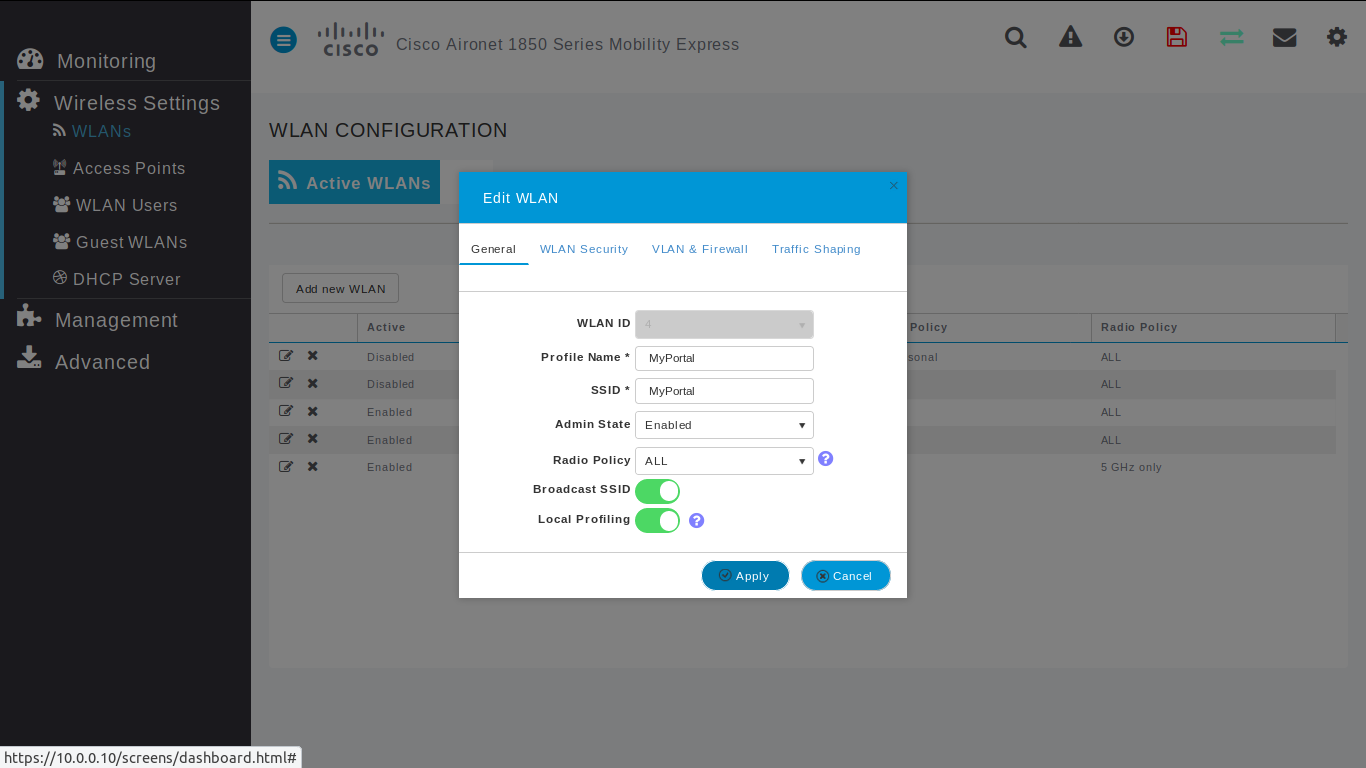Screen dimensions: 1366x768
Task: Open the settings gear icon in header
Action: click(1337, 38)
